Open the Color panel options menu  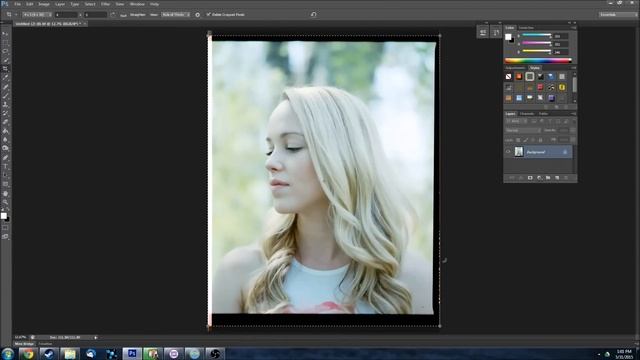tap(573, 28)
